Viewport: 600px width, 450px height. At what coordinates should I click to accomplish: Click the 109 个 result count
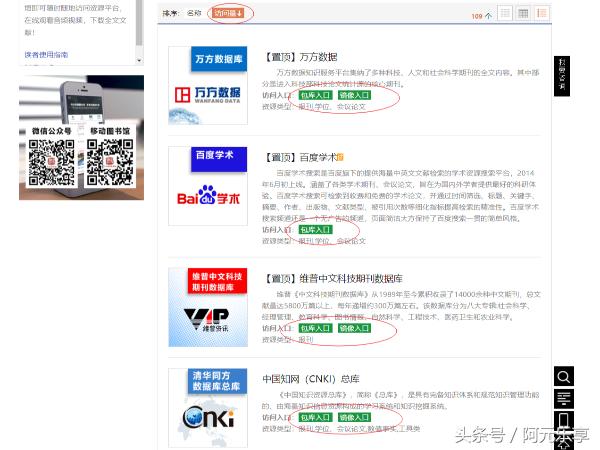[481, 16]
